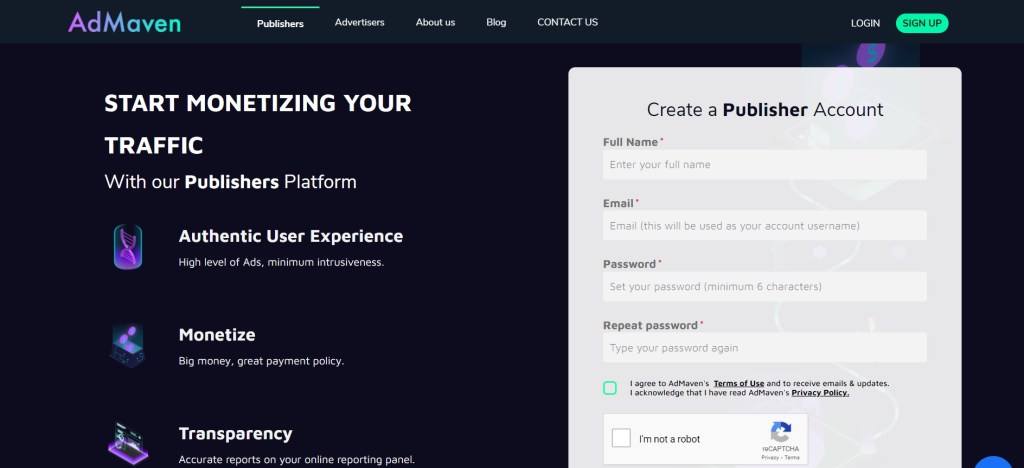Click the Authentic User Experience heading
Viewport: 1024px width, 468px height.
291,236
